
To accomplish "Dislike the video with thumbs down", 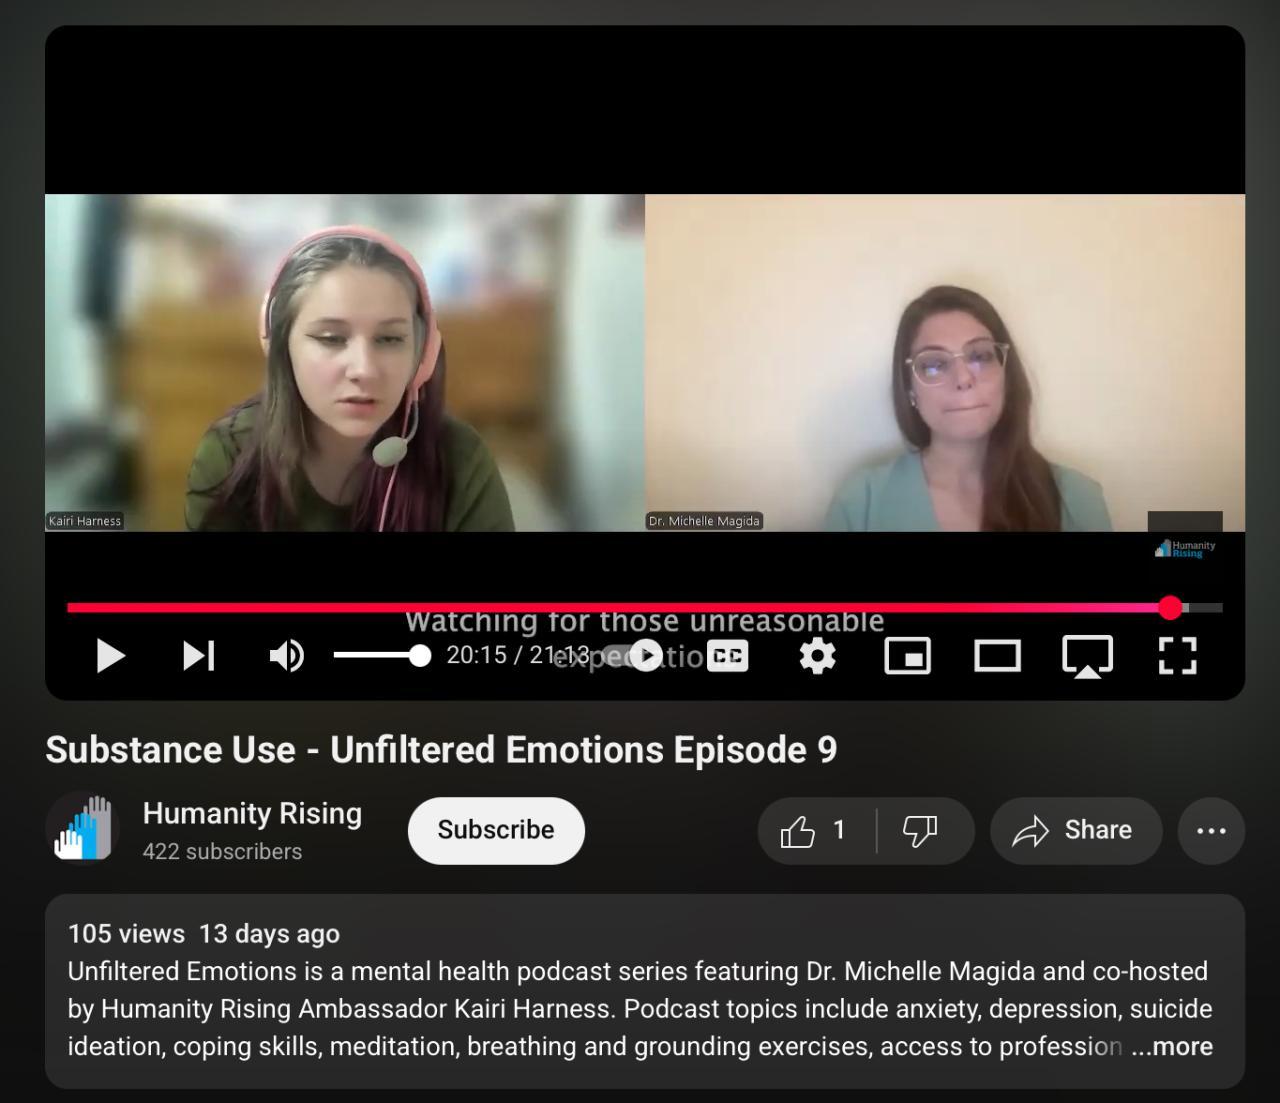I will 921,830.
